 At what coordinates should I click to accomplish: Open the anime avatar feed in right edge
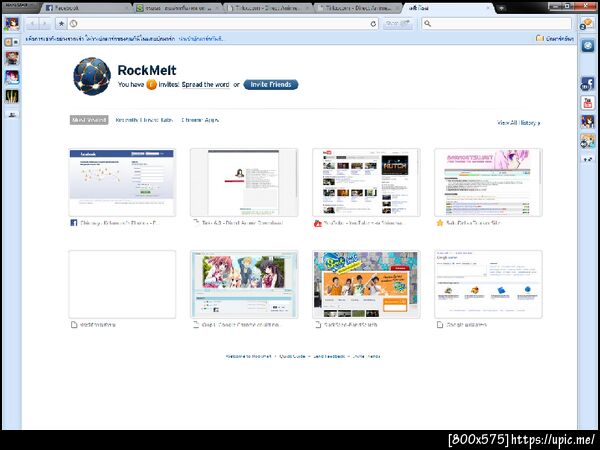588,122
